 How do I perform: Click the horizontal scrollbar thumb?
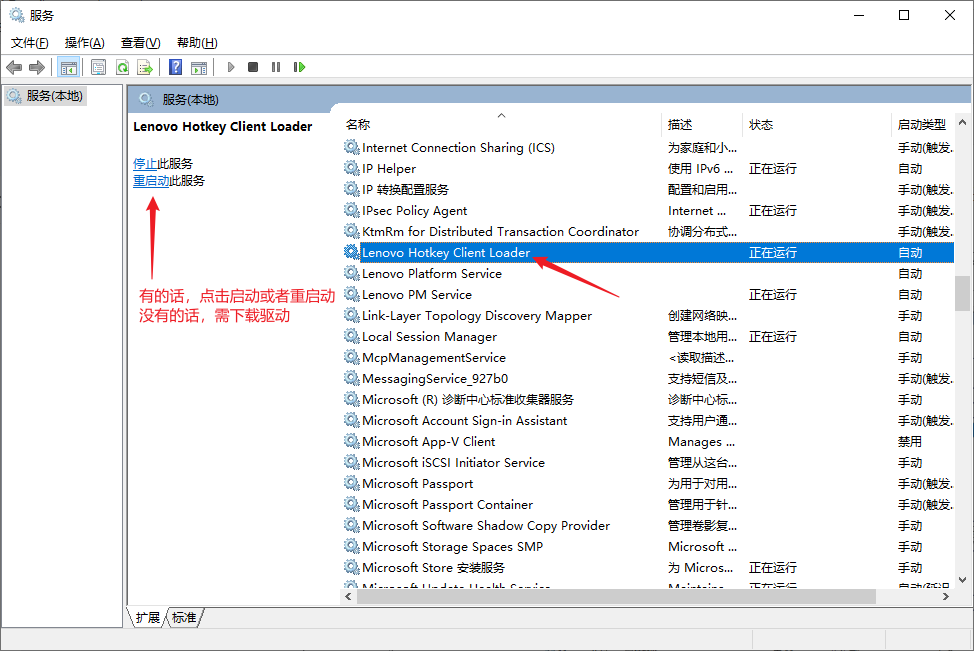coord(616,596)
